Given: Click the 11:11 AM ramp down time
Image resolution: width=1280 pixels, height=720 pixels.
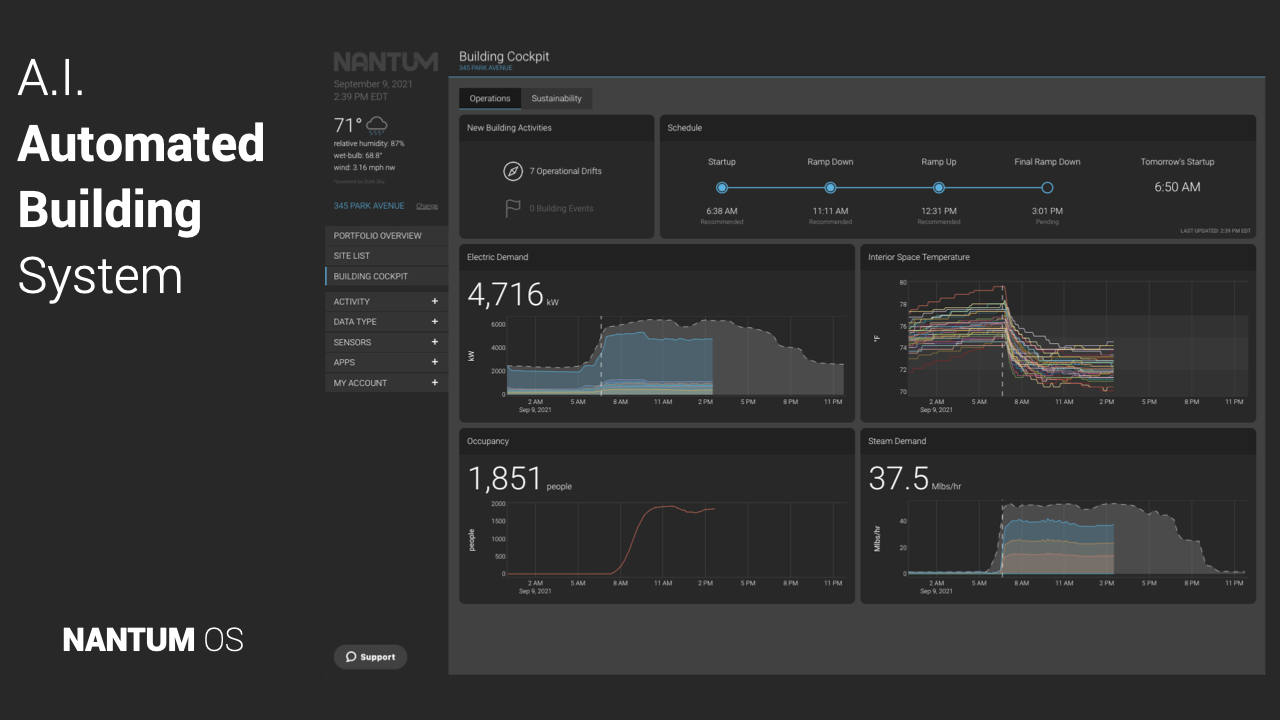Looking at the screenshot, I should click(x=830, y=211).
